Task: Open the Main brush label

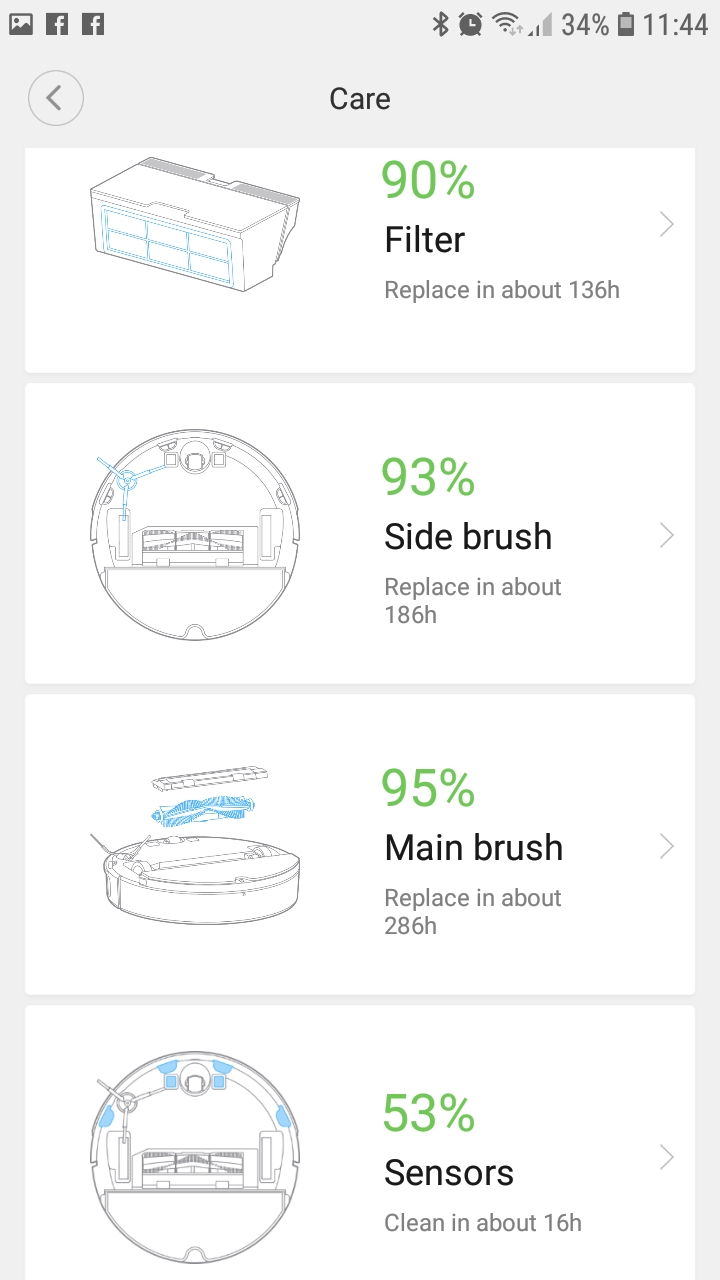Action: [474, 848]
